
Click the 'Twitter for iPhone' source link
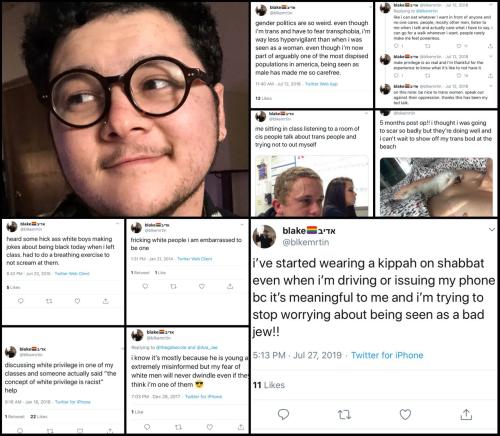point(387,355)
